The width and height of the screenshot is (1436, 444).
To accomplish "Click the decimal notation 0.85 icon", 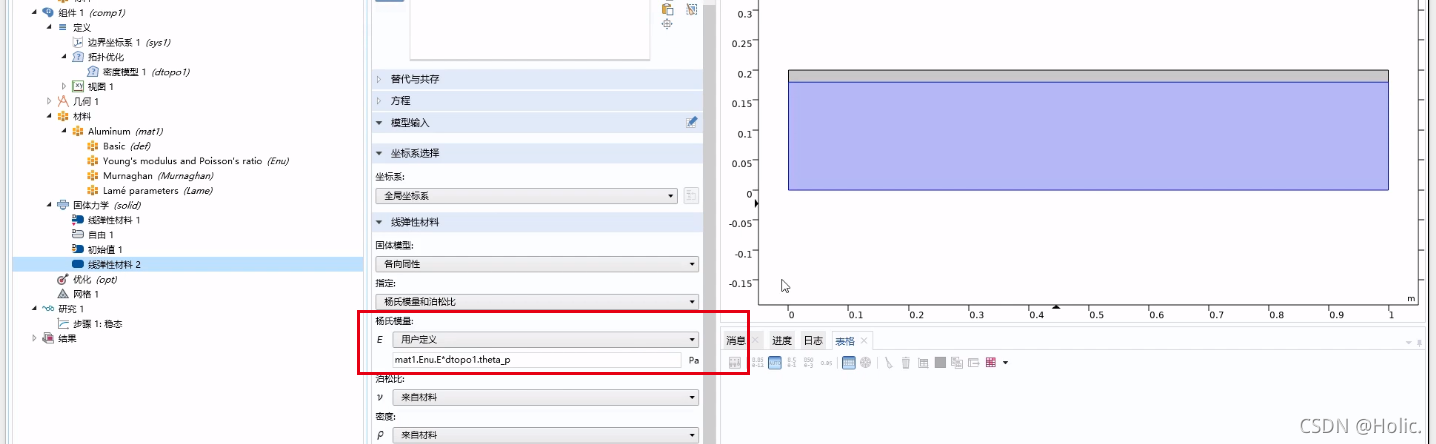I will coord(826,362).
